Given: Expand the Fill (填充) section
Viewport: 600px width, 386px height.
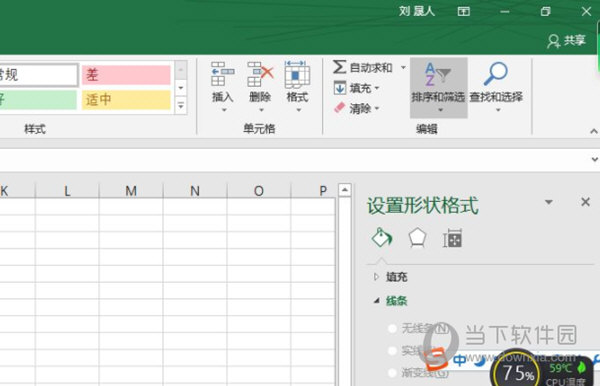Looking at the screenshot, I should tap(376, 276).
